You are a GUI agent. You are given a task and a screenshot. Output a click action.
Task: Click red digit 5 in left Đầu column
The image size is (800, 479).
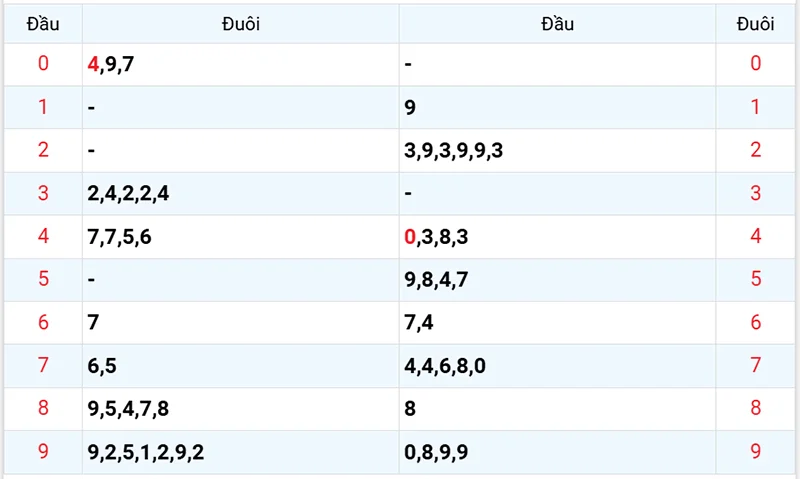43,279
